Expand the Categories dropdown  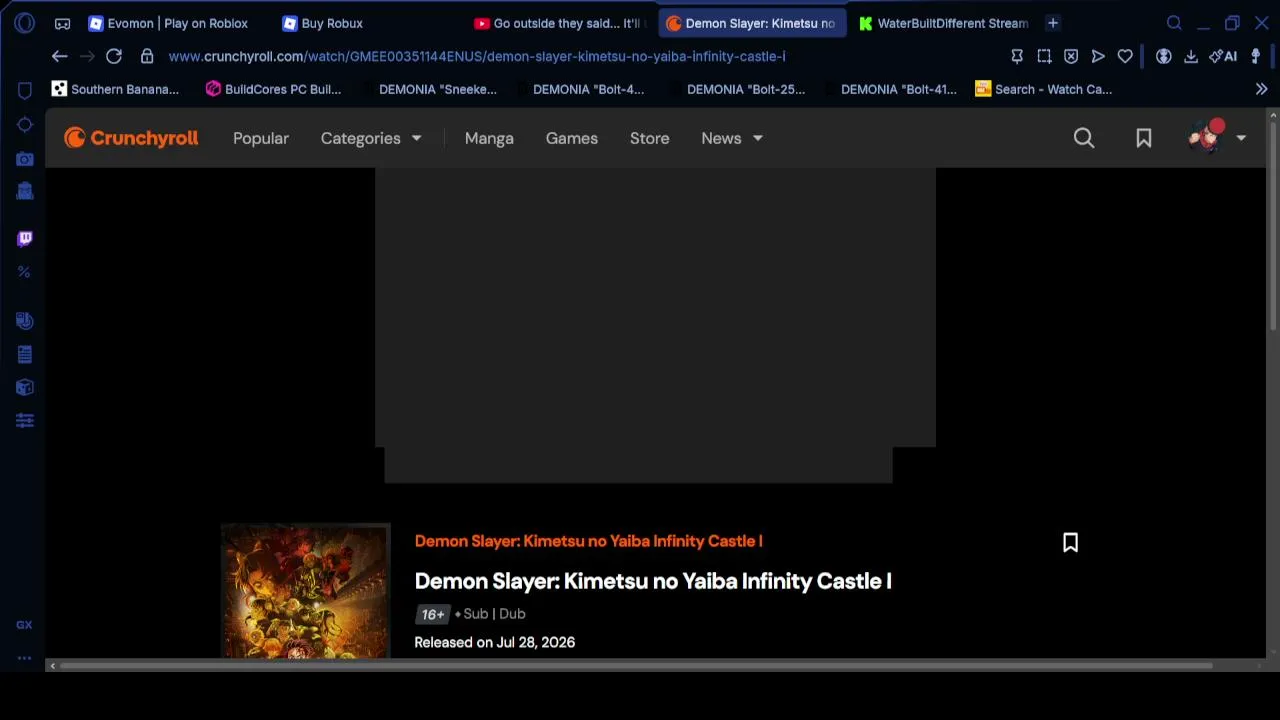371,138
